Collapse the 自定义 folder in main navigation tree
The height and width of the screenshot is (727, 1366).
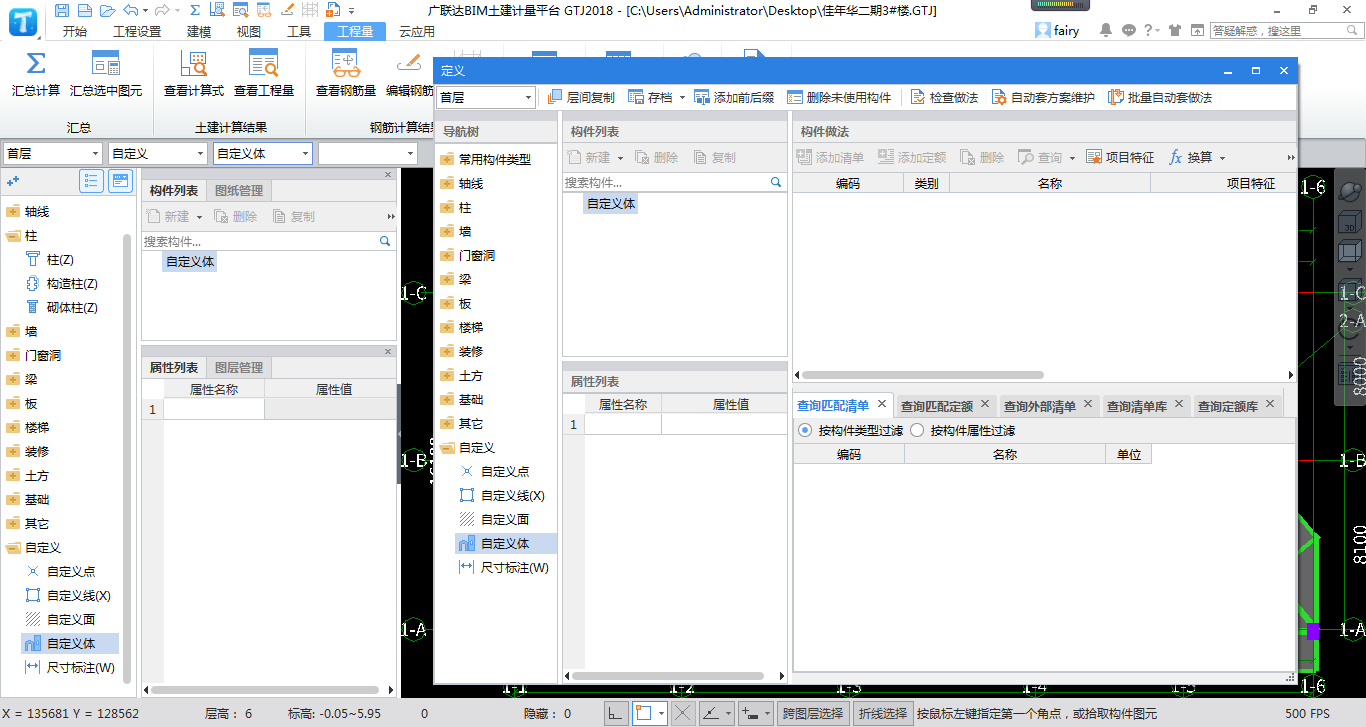pos(12,547)
